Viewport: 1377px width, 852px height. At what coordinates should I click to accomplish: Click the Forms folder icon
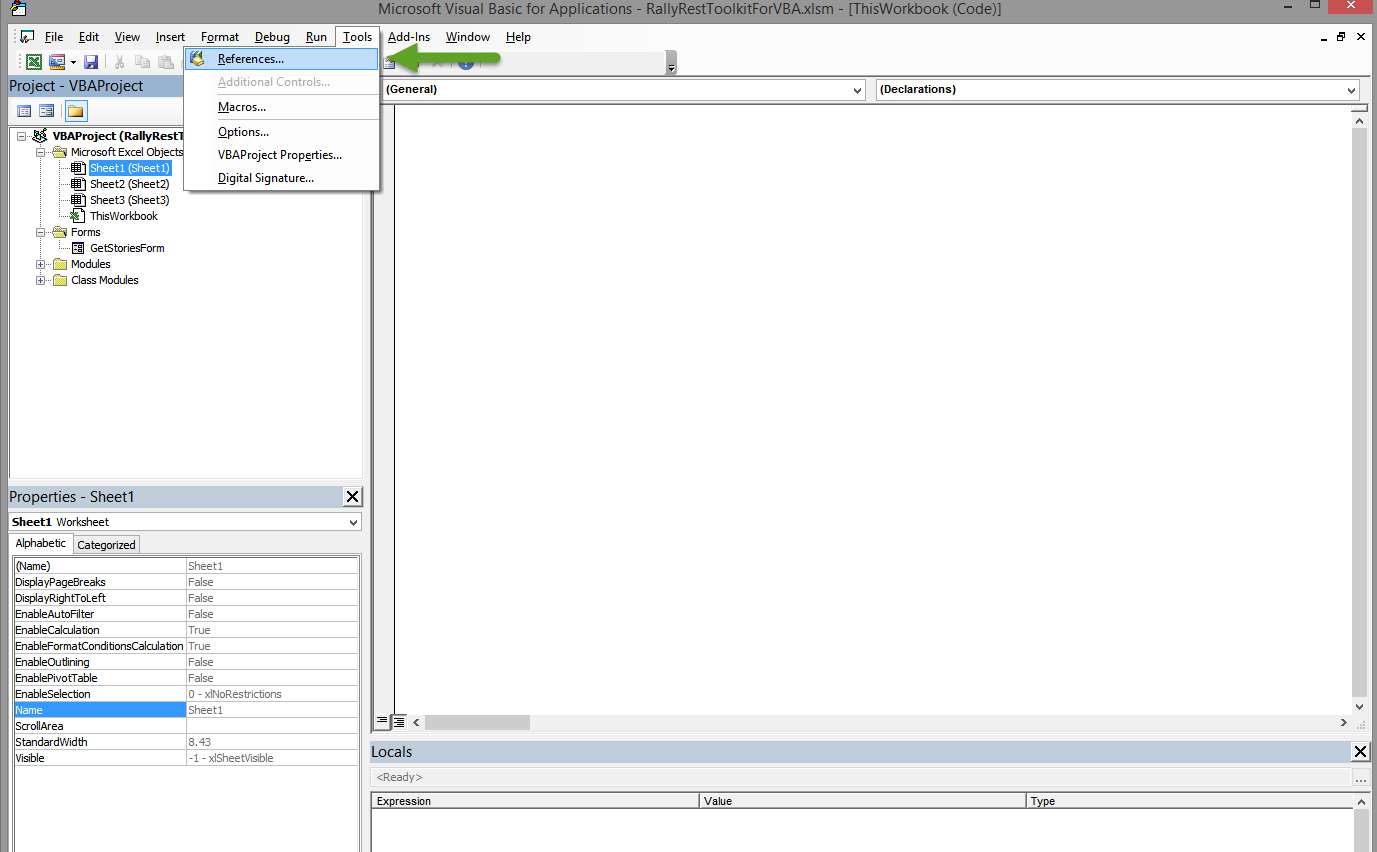(59, 232)
